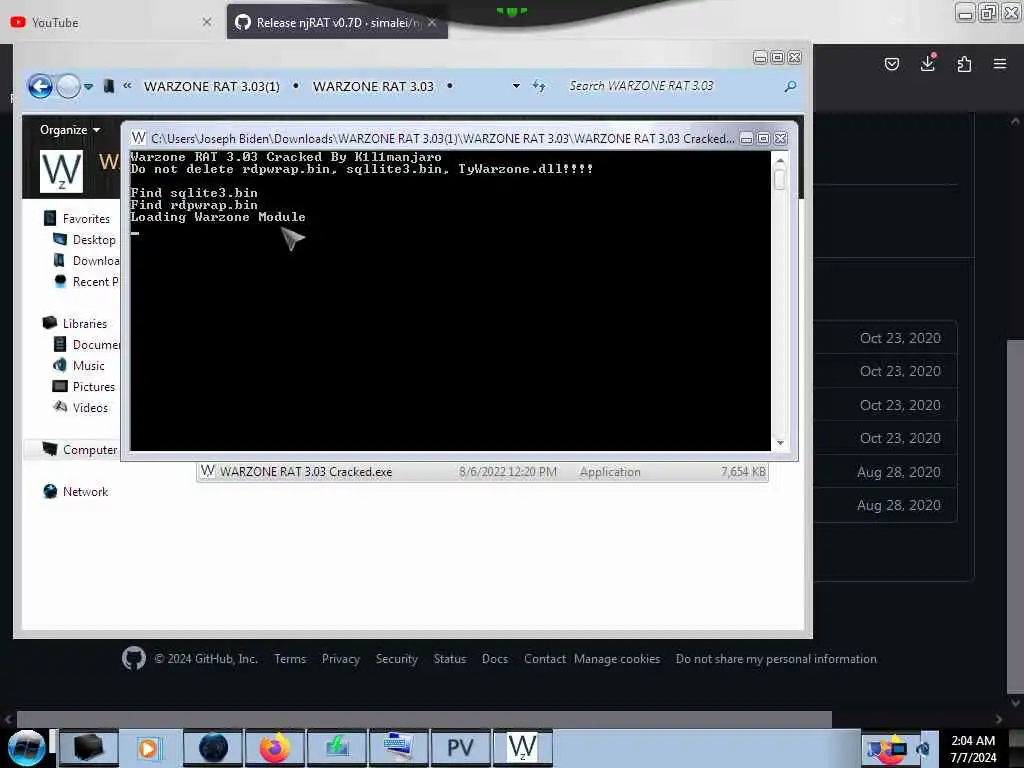The height and width of the screenshot is (768, 1024).
Task: Click the Explorer forward arrow button
Action: coord(69,86)
